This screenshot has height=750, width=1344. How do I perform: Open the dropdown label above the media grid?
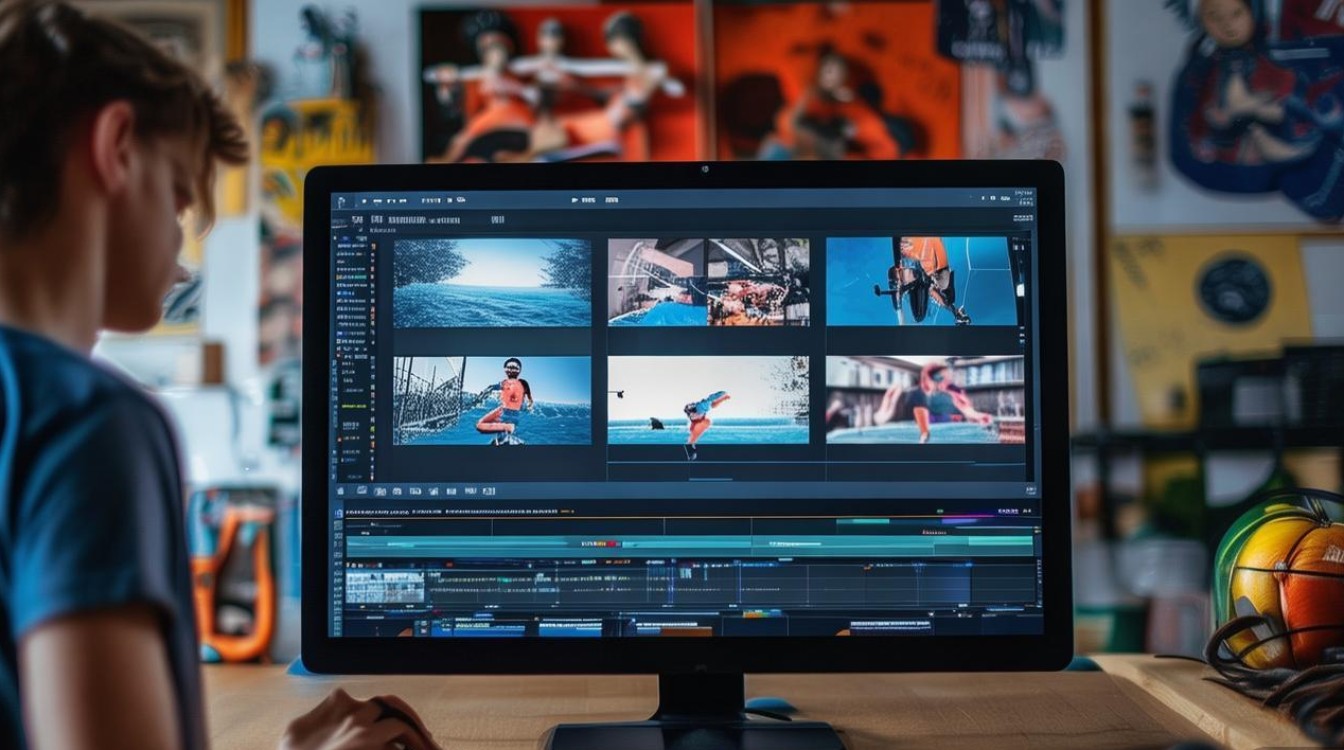pos(383,230)
